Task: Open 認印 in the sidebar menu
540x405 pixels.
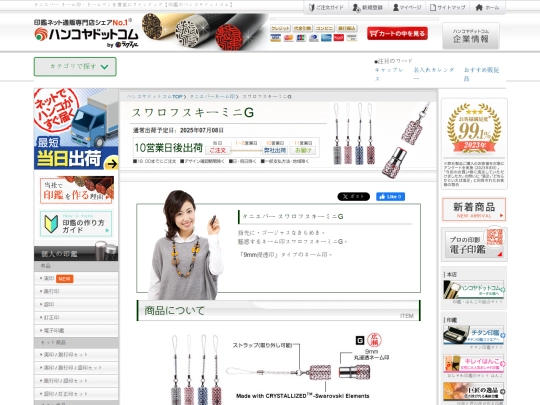Action: coord(76,305)
